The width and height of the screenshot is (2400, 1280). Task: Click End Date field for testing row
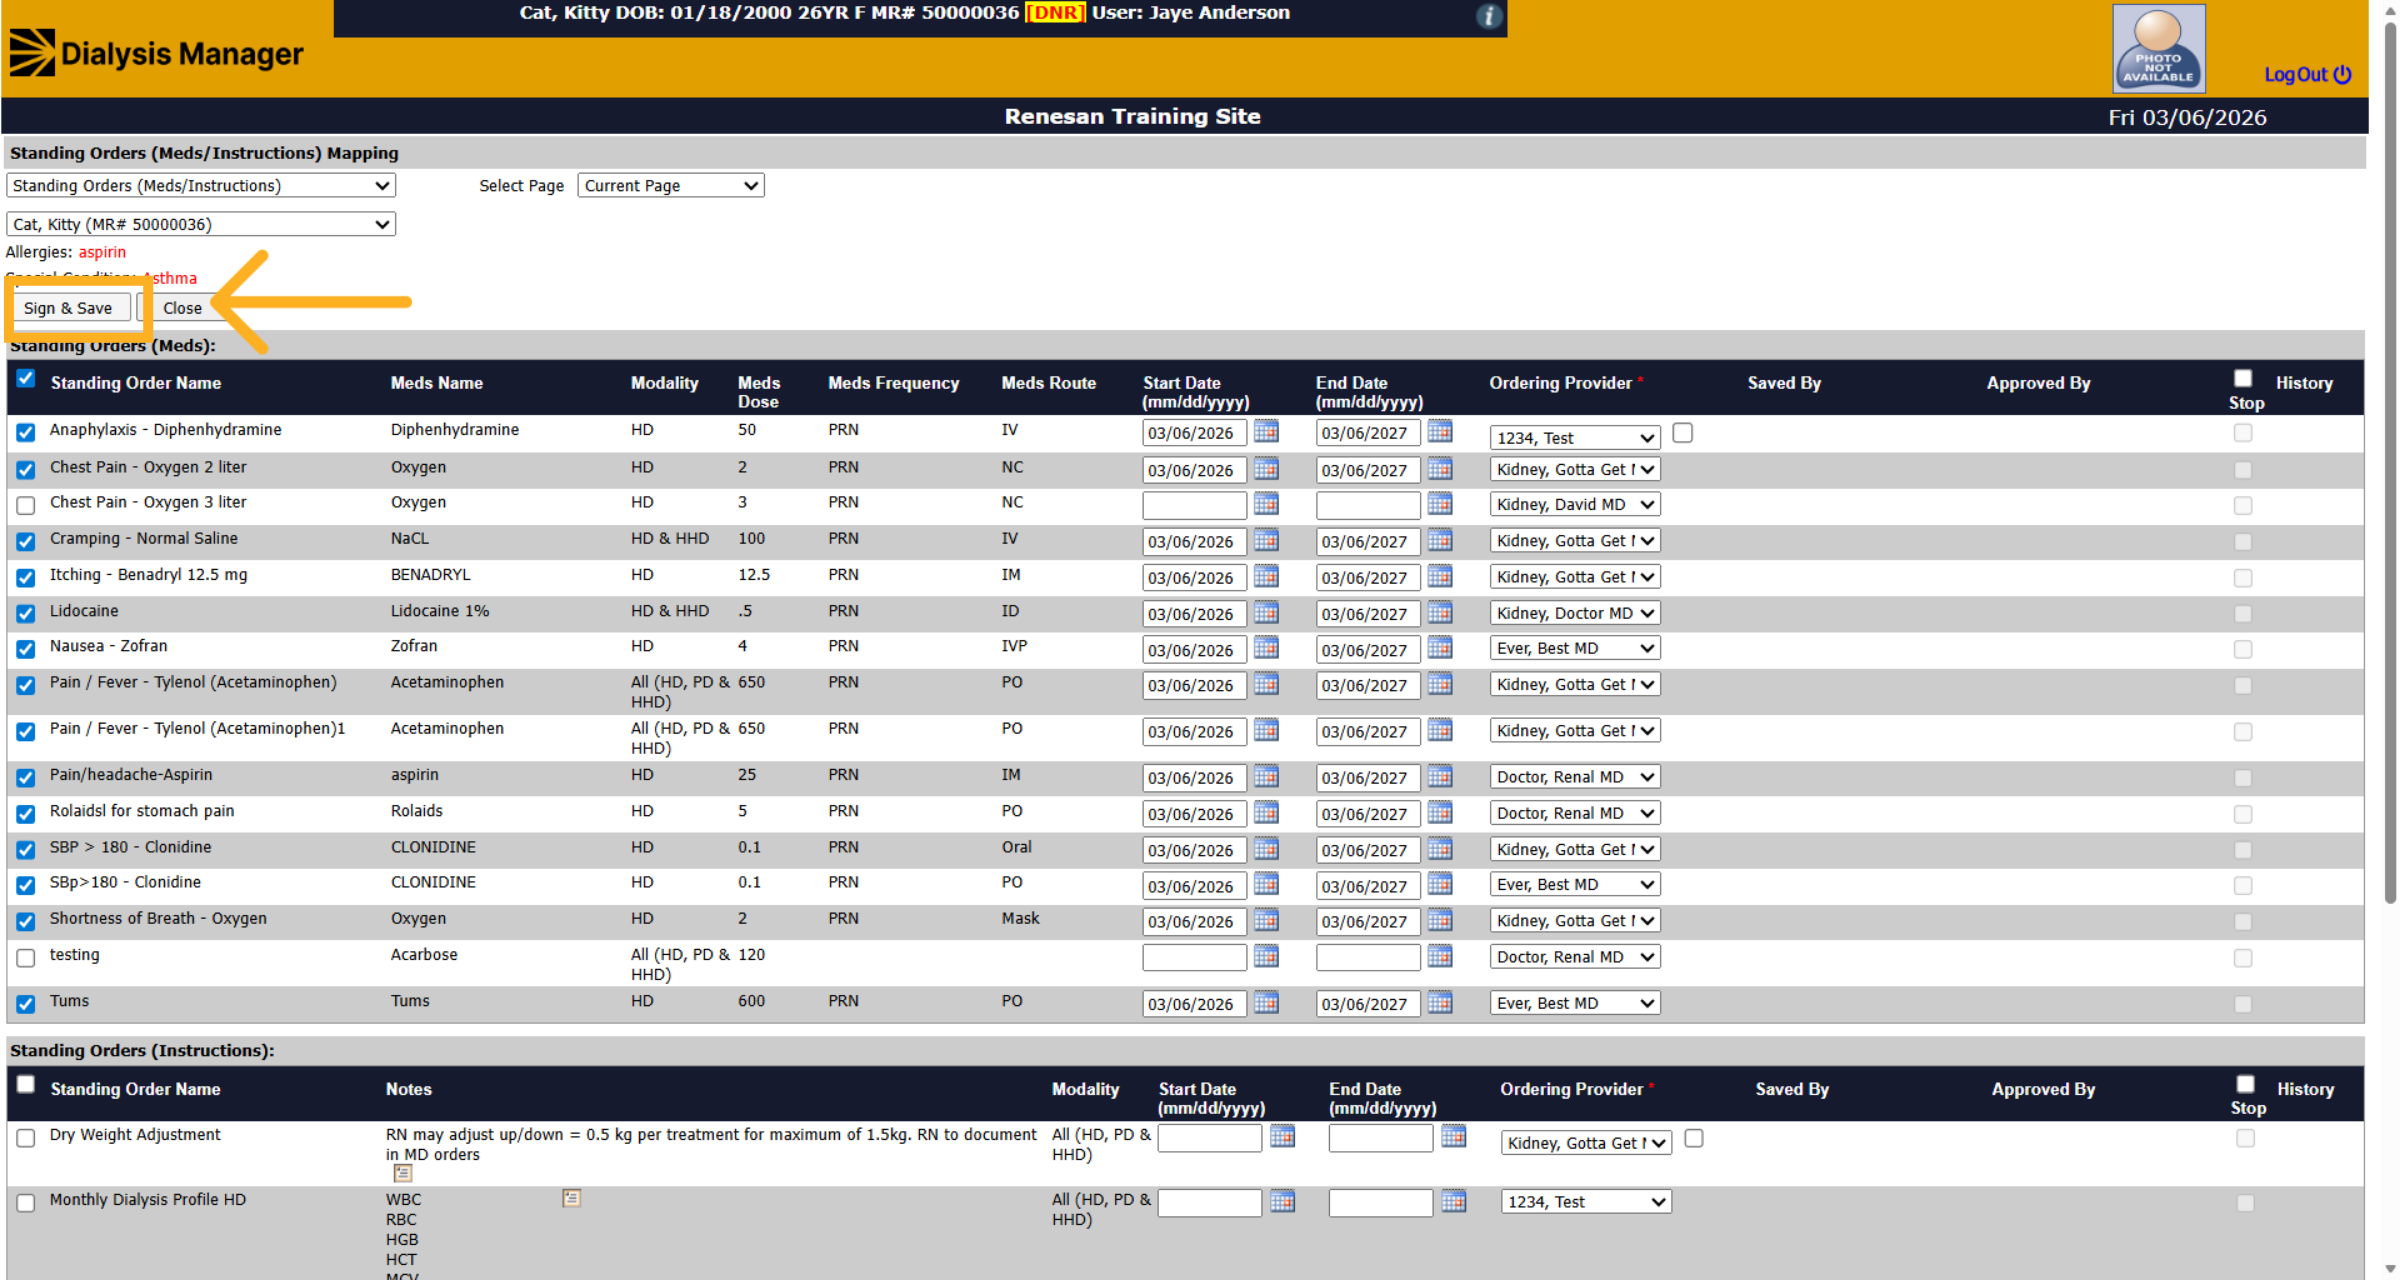coord(1368,957)
